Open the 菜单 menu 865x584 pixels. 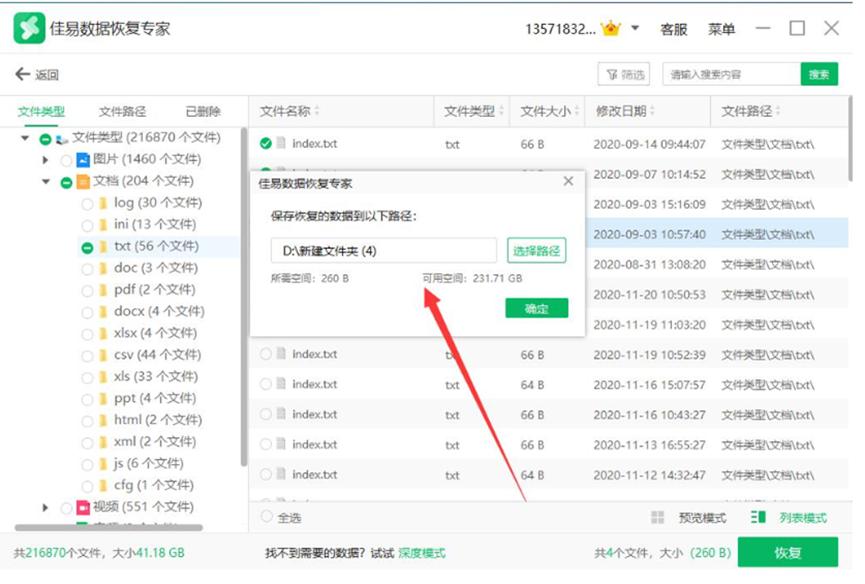tap(722, 28)
